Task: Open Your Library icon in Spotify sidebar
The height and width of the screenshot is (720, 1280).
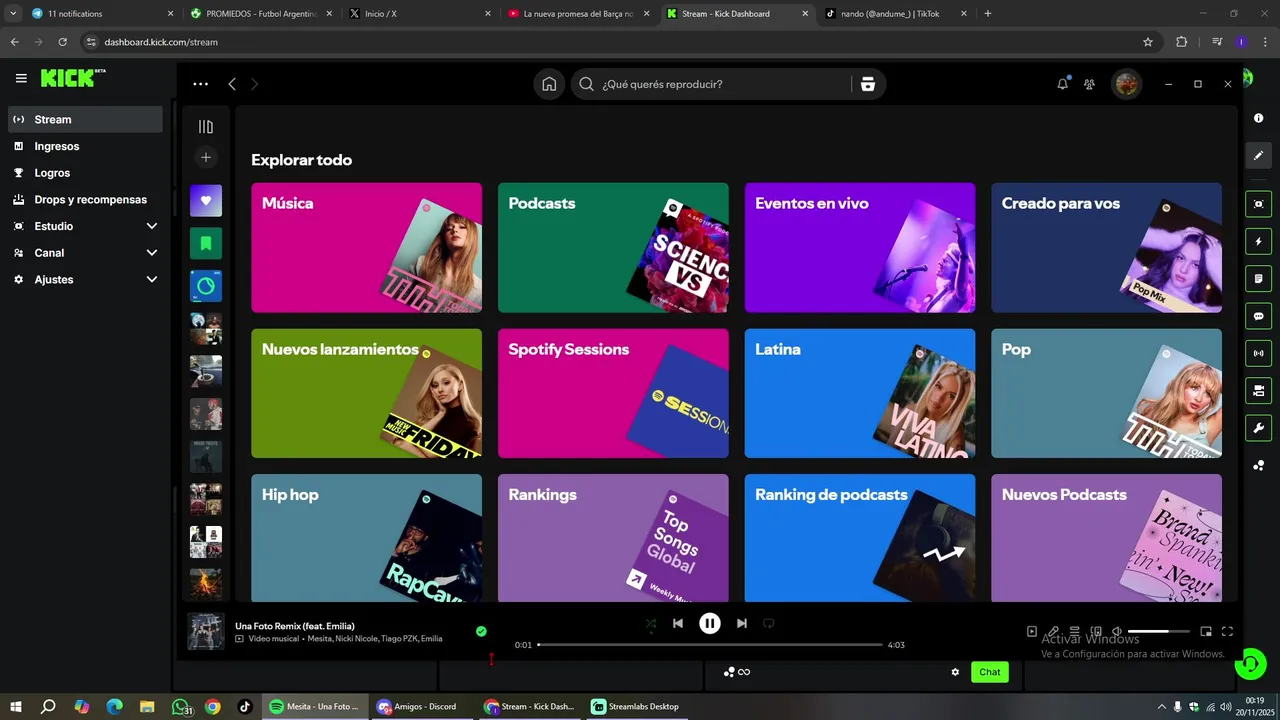Action: pos(206,127)
